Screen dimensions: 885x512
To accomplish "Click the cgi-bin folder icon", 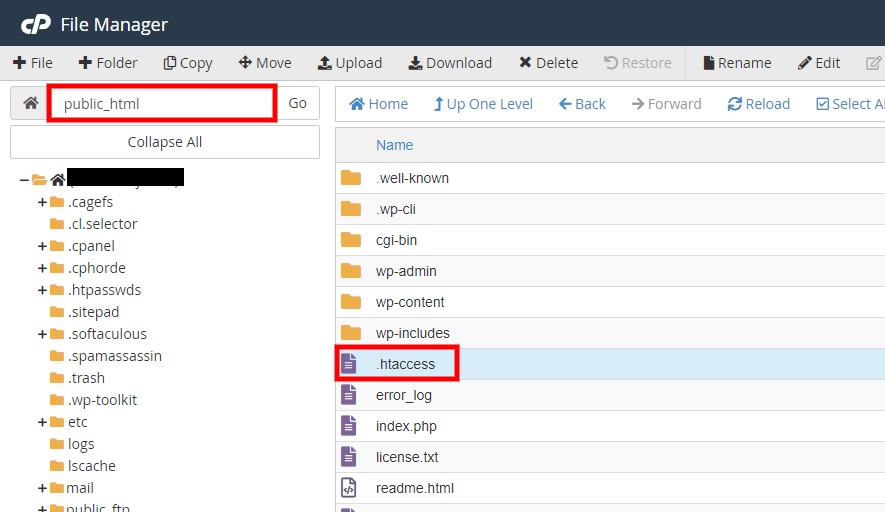I will coord(351,240).
